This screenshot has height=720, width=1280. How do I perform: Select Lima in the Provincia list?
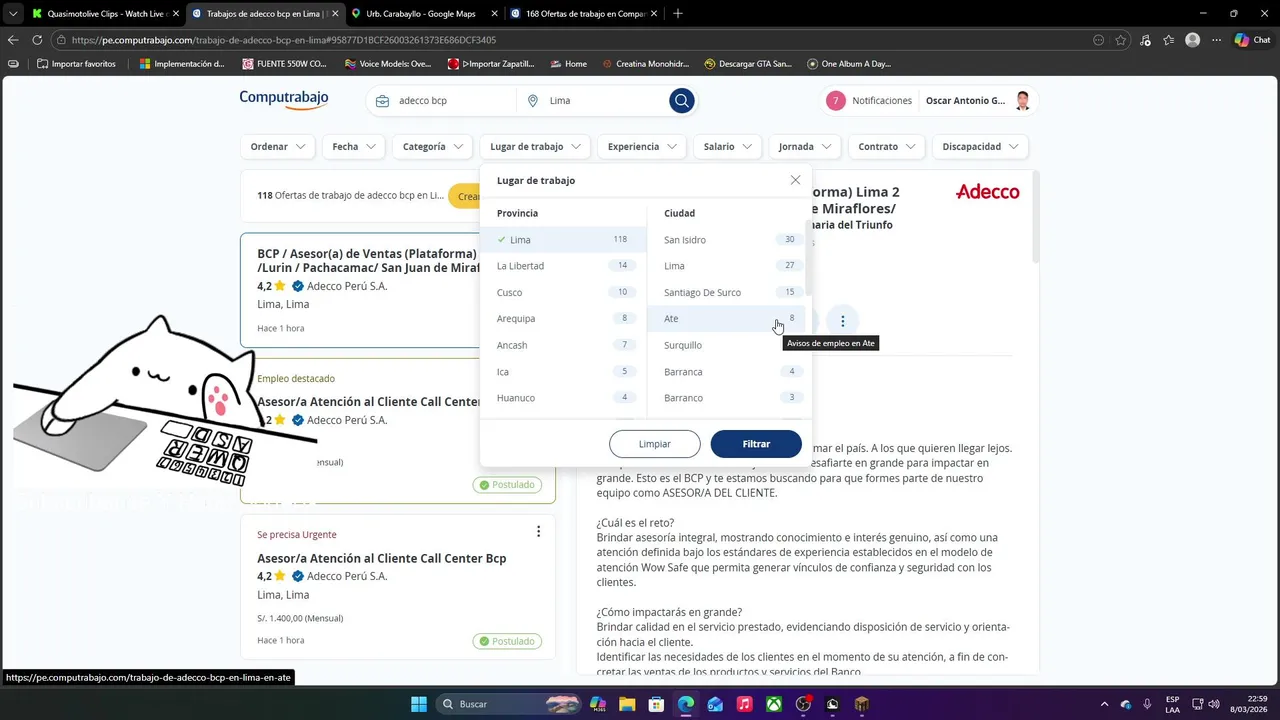563,240
